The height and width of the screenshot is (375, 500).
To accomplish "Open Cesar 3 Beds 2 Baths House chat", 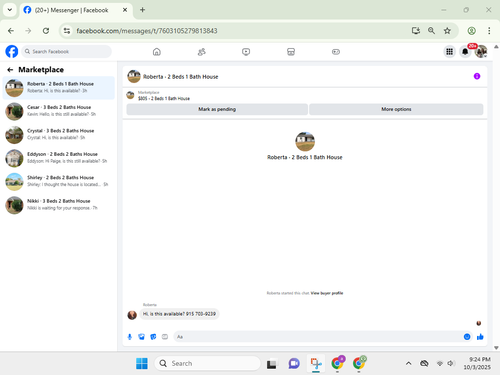I will tap(59, 111).
